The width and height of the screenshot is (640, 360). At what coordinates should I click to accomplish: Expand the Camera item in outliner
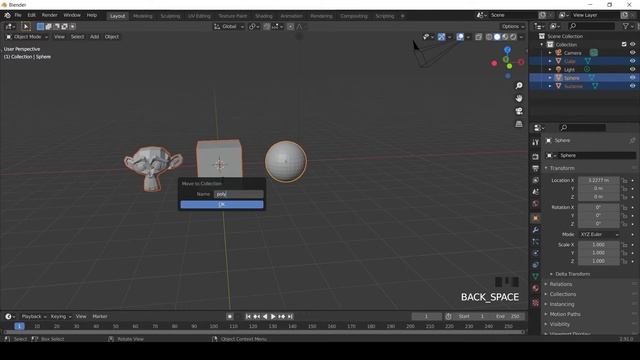[550, 53]
